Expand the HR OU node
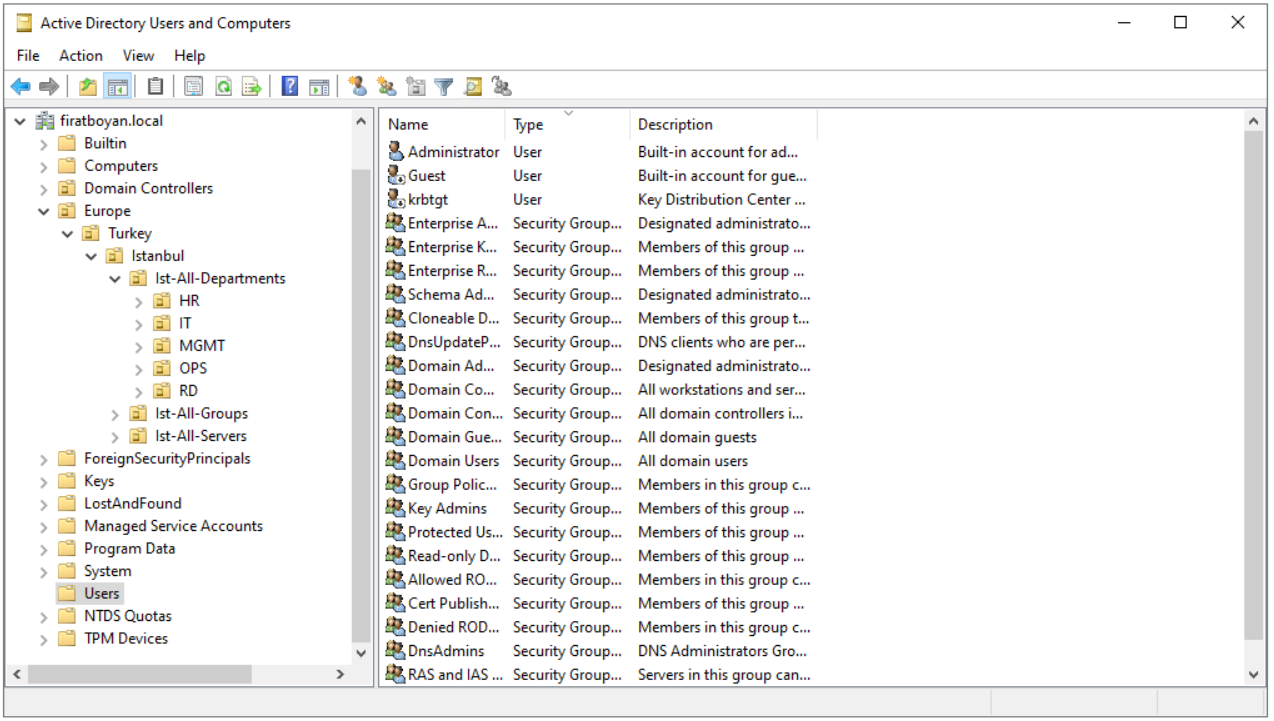The height and width of the screenshot is (721, 1274). (139, 301)
